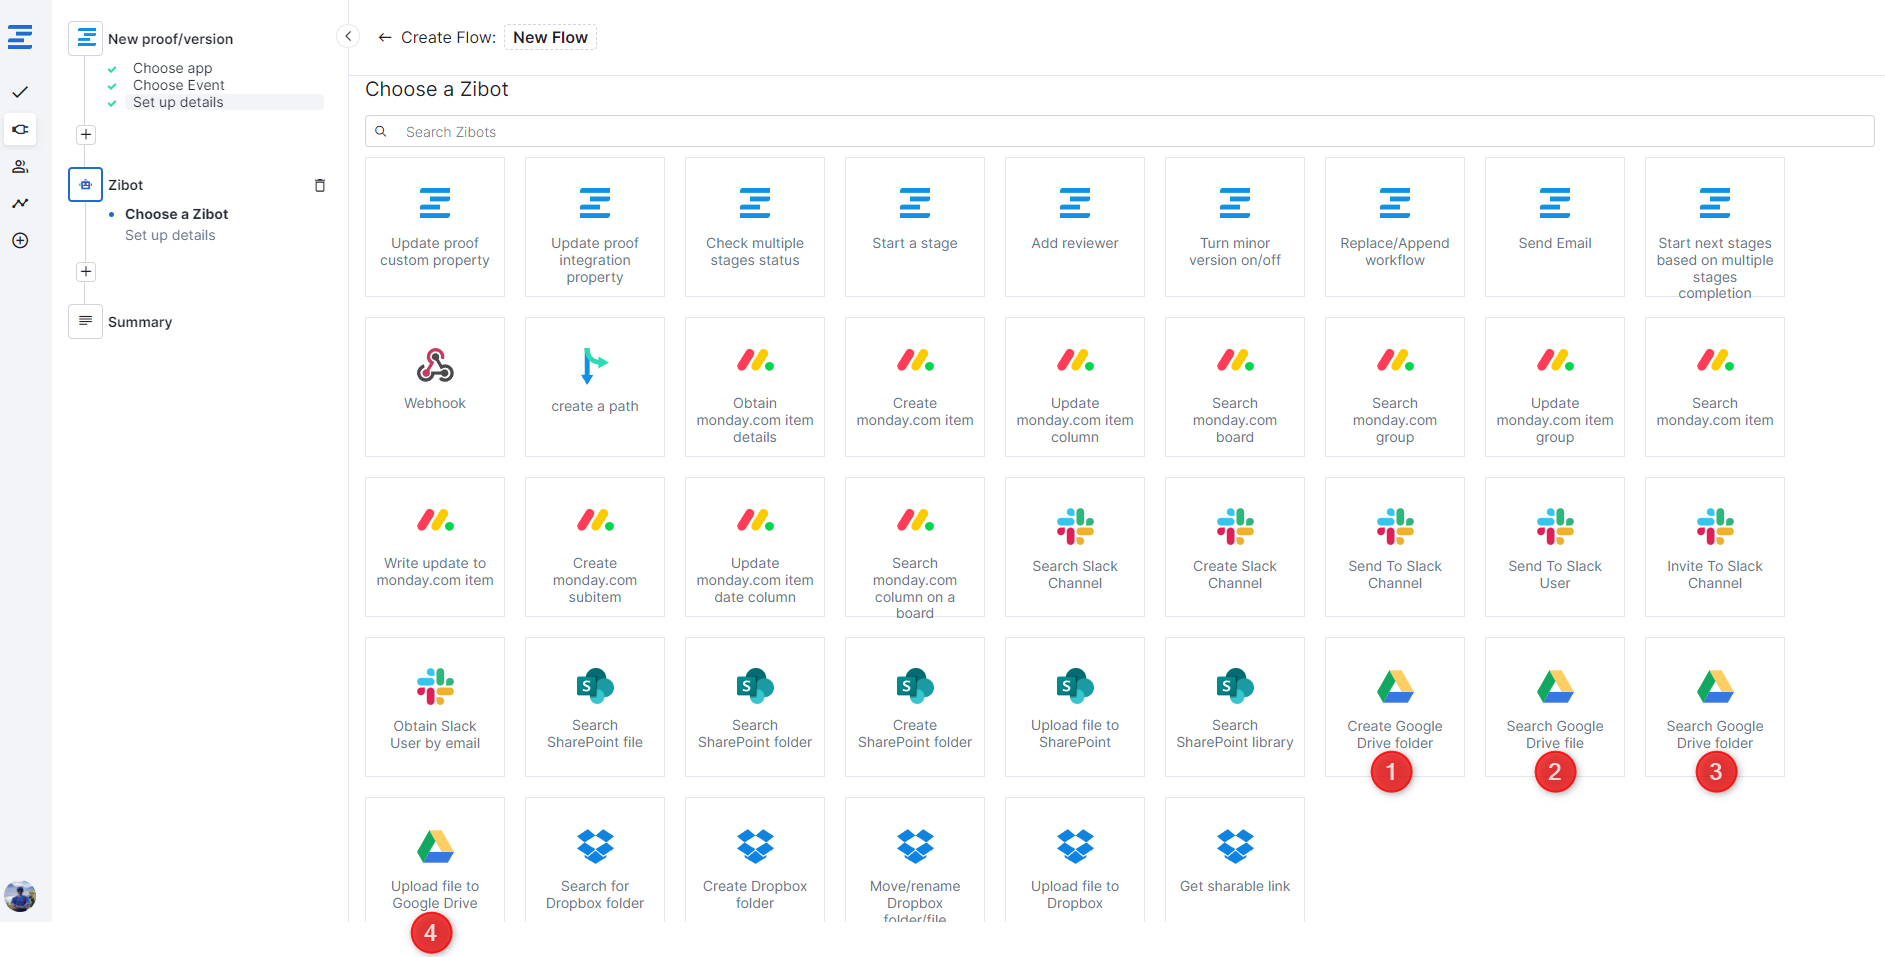This screenshot has width=1885, height=957.
Task: Select Upload file to SharePoint Zibot
Action: click(x=1074, y=706)
